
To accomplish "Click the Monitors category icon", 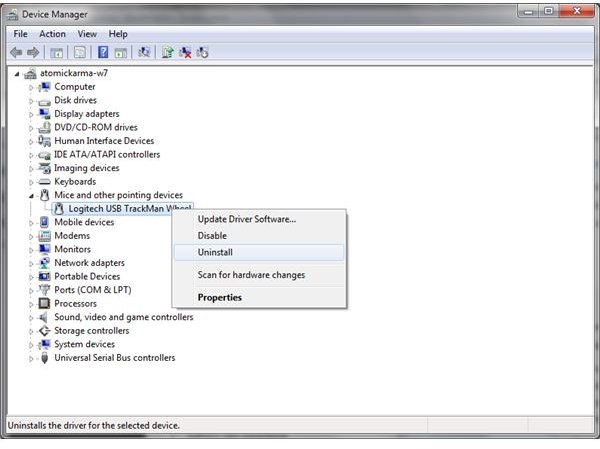I will 44,250.
